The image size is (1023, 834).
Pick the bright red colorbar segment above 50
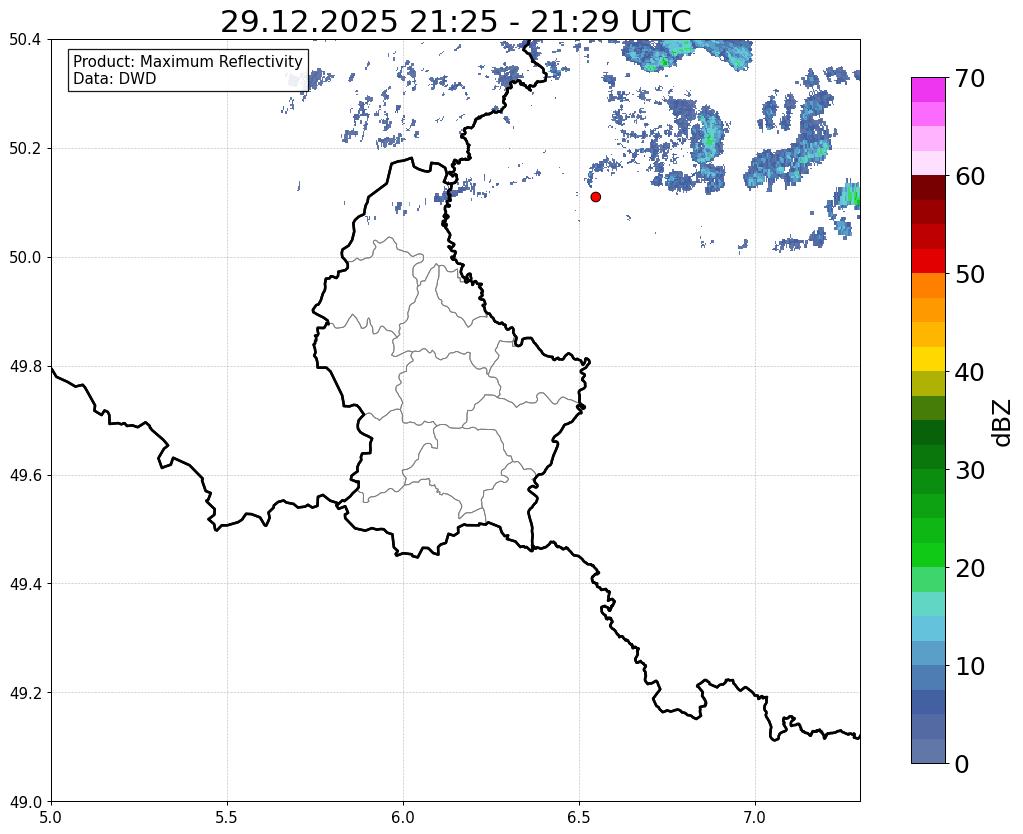click(928, 261)
